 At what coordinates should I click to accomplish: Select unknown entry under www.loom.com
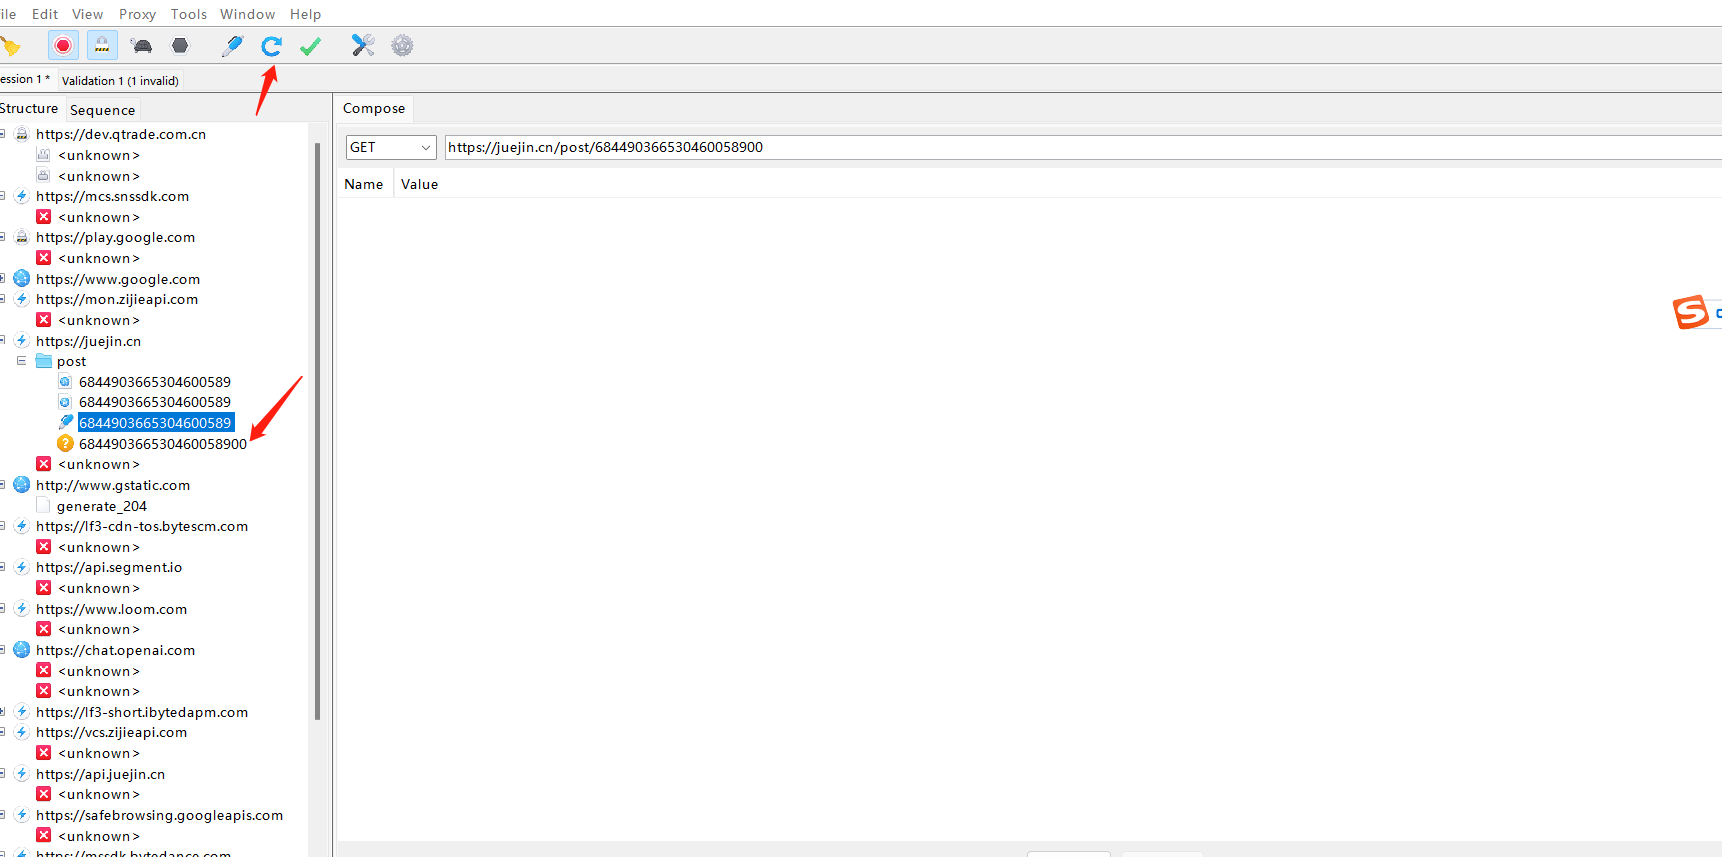[x=98, y=629]
